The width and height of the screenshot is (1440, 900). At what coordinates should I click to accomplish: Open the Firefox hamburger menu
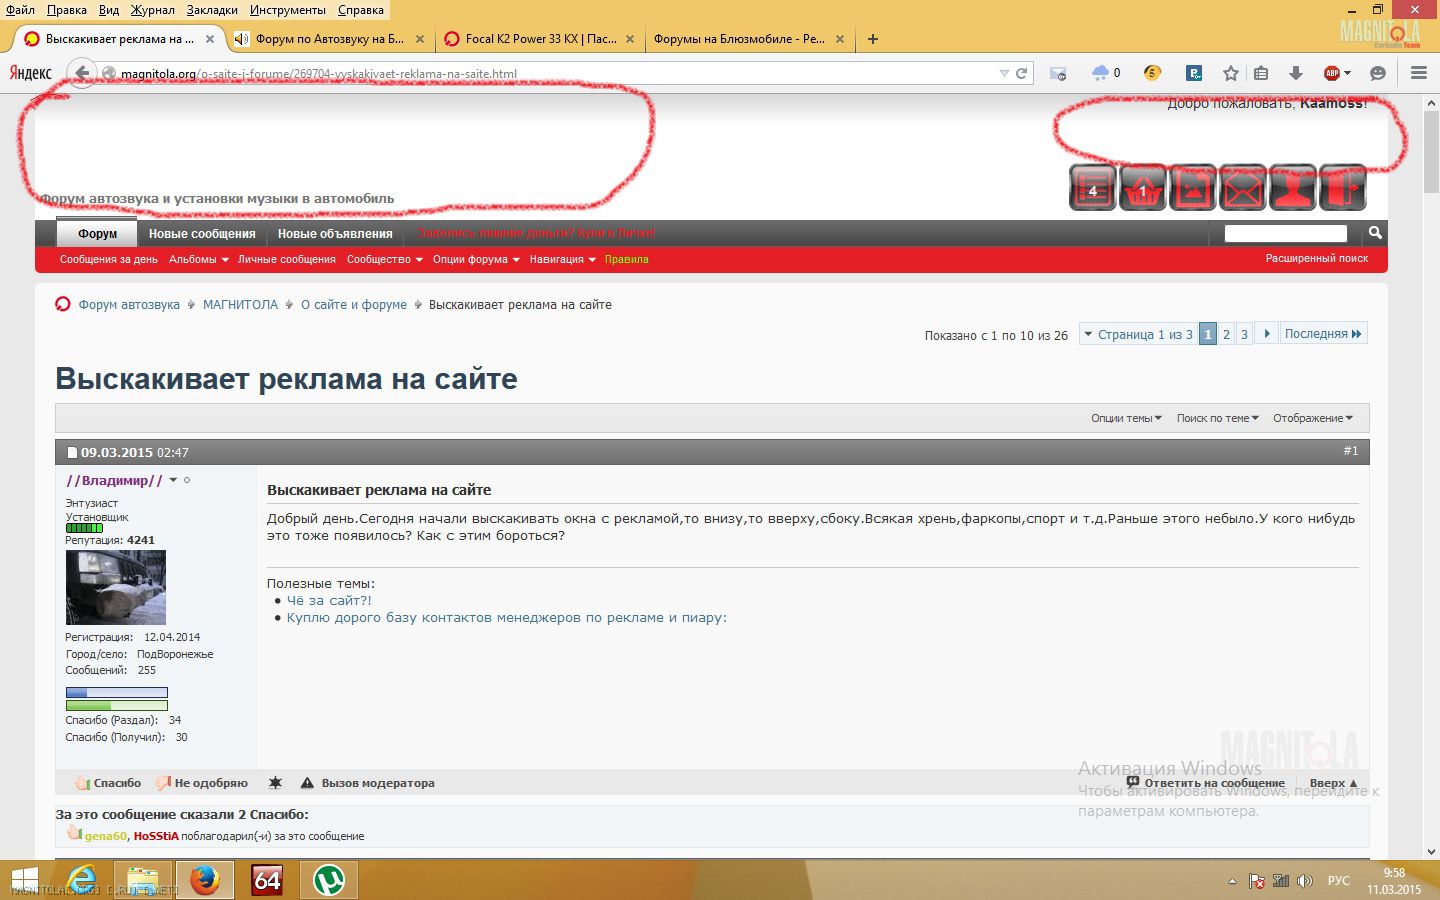[x=1418, y=73]
